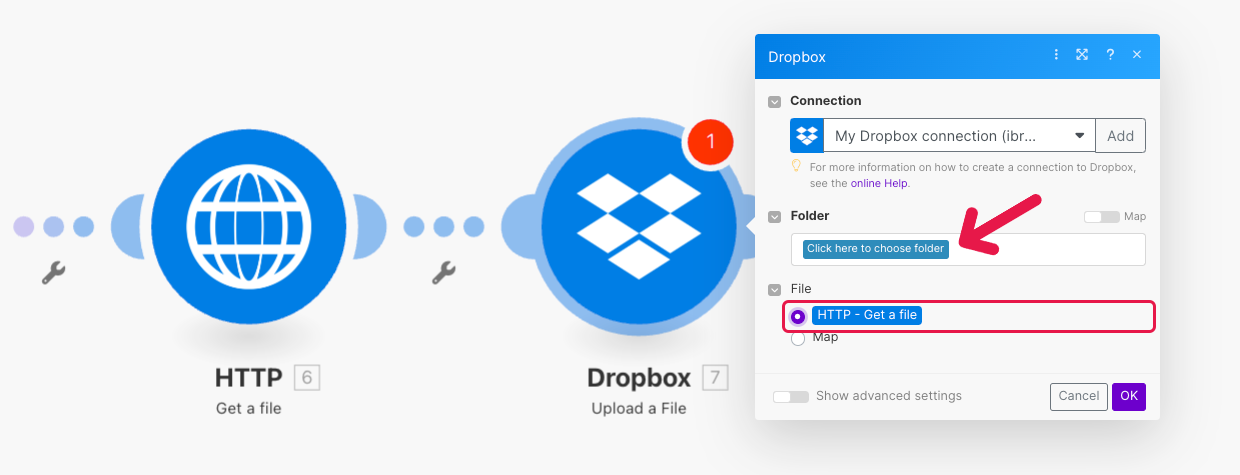Open the Dropbox panel three-dot options menu
Viewport: 1240px width, 475px height.
(x=1056, y=55)
